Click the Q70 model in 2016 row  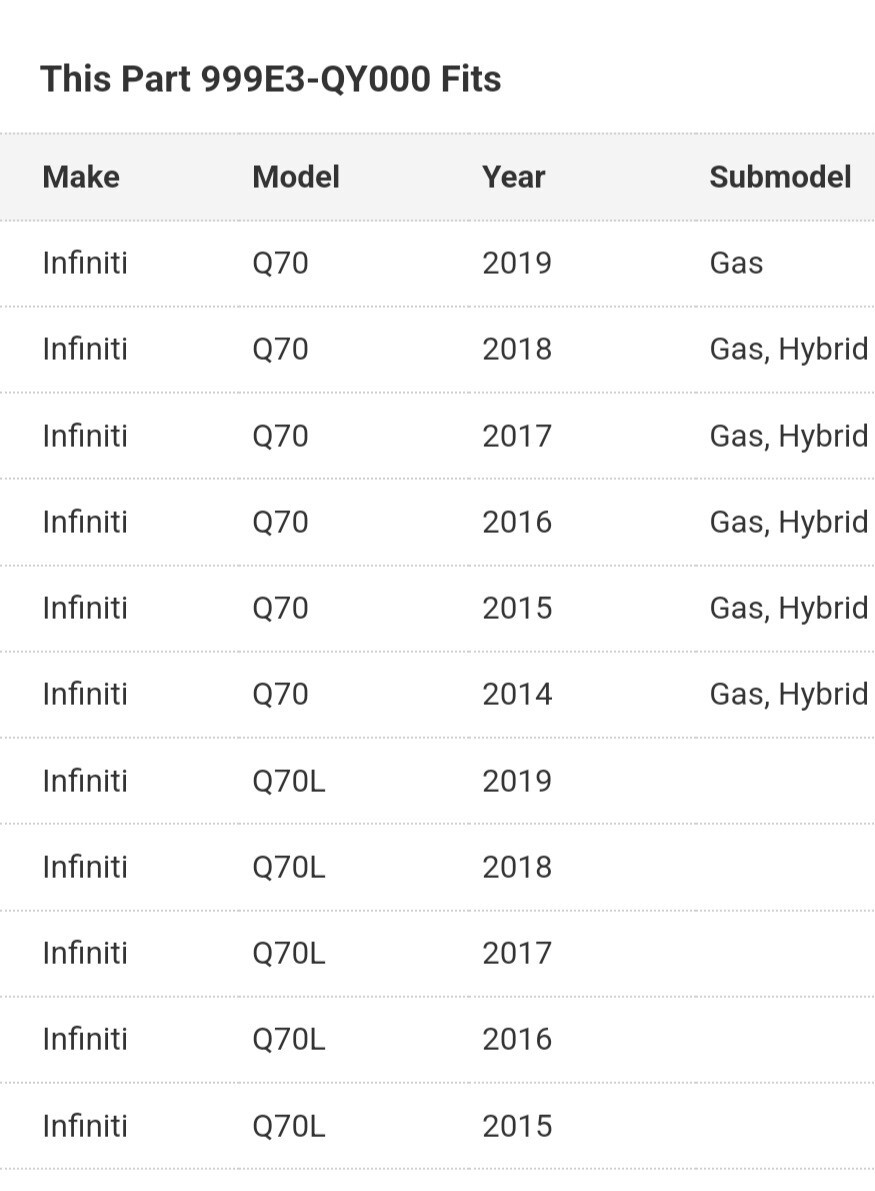click(x=280, y=523)
